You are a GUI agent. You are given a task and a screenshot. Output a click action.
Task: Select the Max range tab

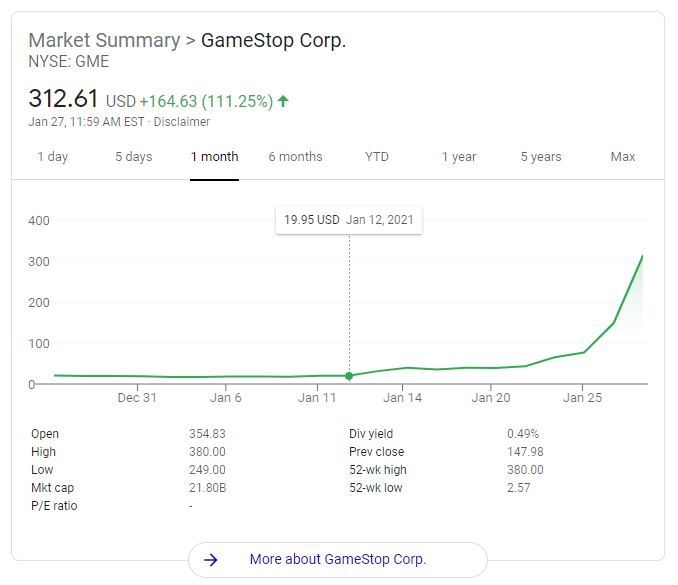tap(623, 157)
